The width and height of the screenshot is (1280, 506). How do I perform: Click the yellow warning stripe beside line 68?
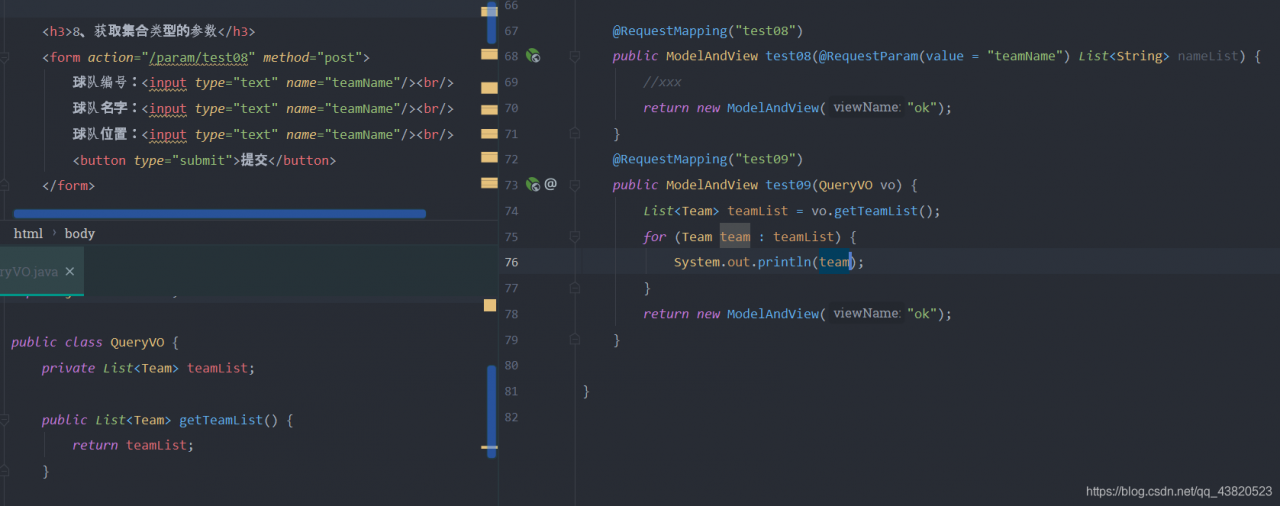489,54
